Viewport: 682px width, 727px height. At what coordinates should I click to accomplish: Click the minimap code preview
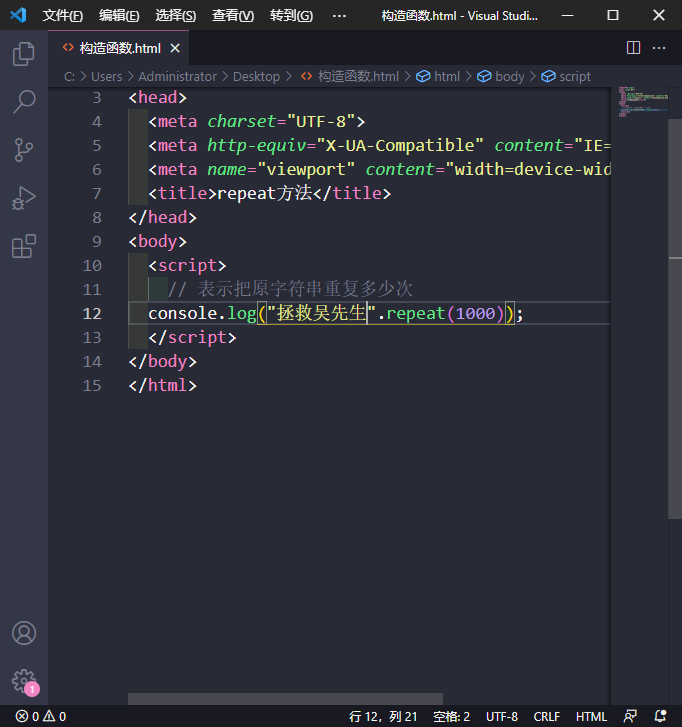click(642, 102)
